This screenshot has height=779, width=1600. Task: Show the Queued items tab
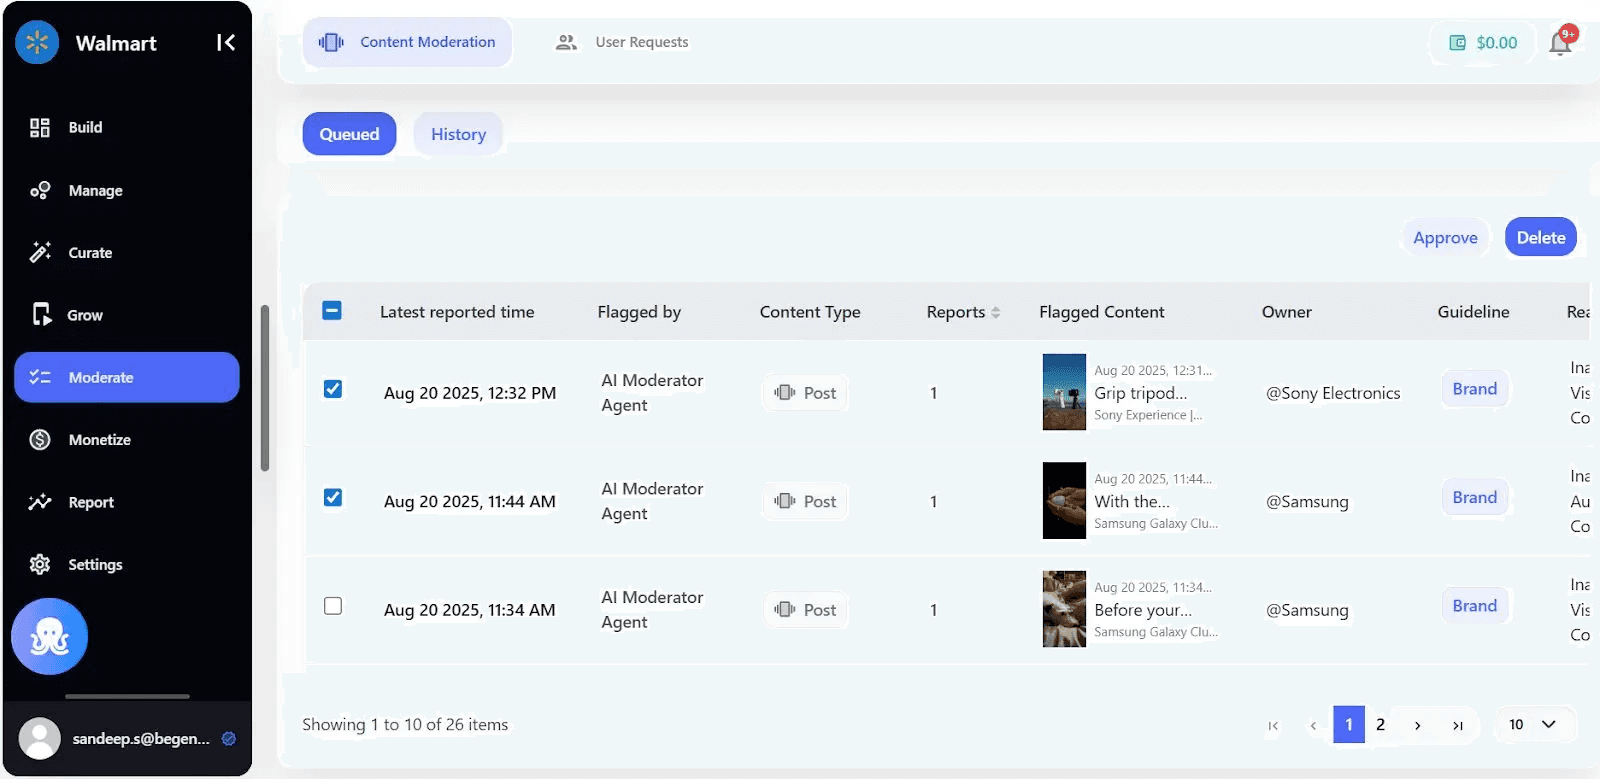tap(349, 134)
